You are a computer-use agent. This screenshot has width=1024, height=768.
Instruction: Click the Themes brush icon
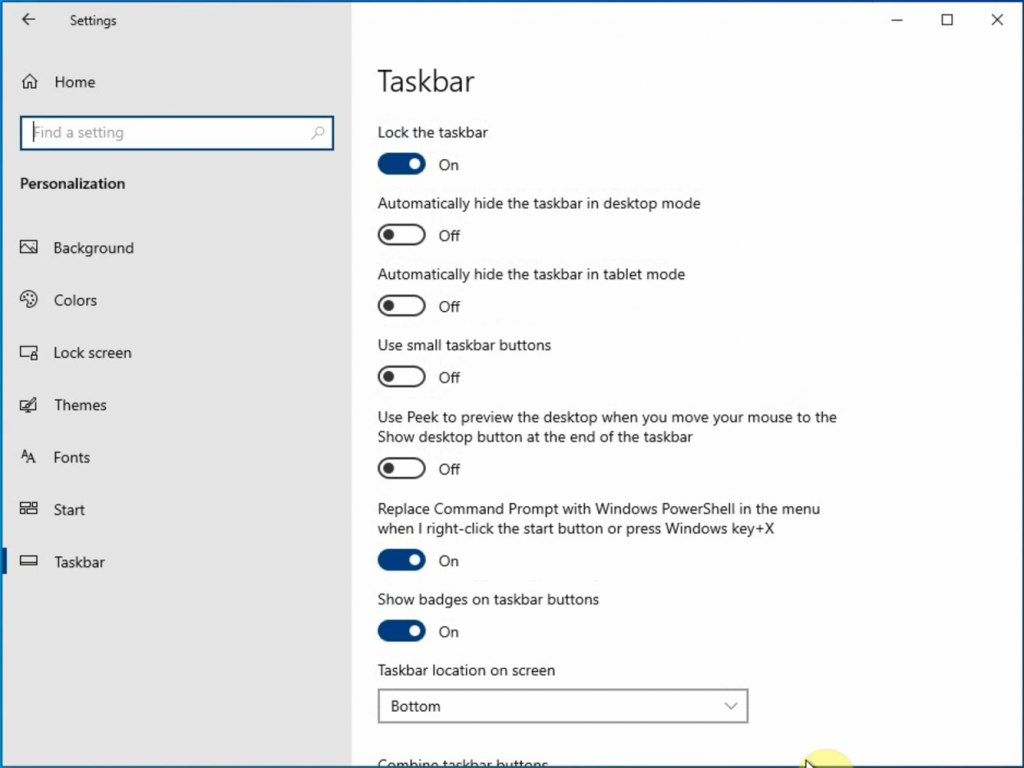[29, 405]
